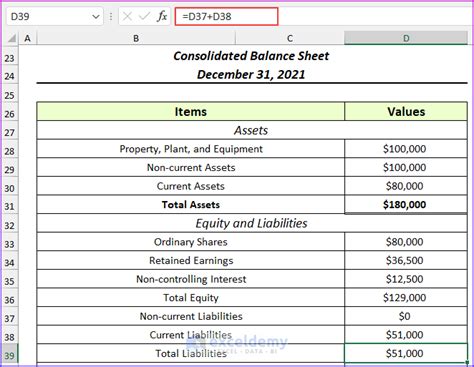
Task: Click the Cancel (X) icon in formula bar
Action: click(127, 16)
